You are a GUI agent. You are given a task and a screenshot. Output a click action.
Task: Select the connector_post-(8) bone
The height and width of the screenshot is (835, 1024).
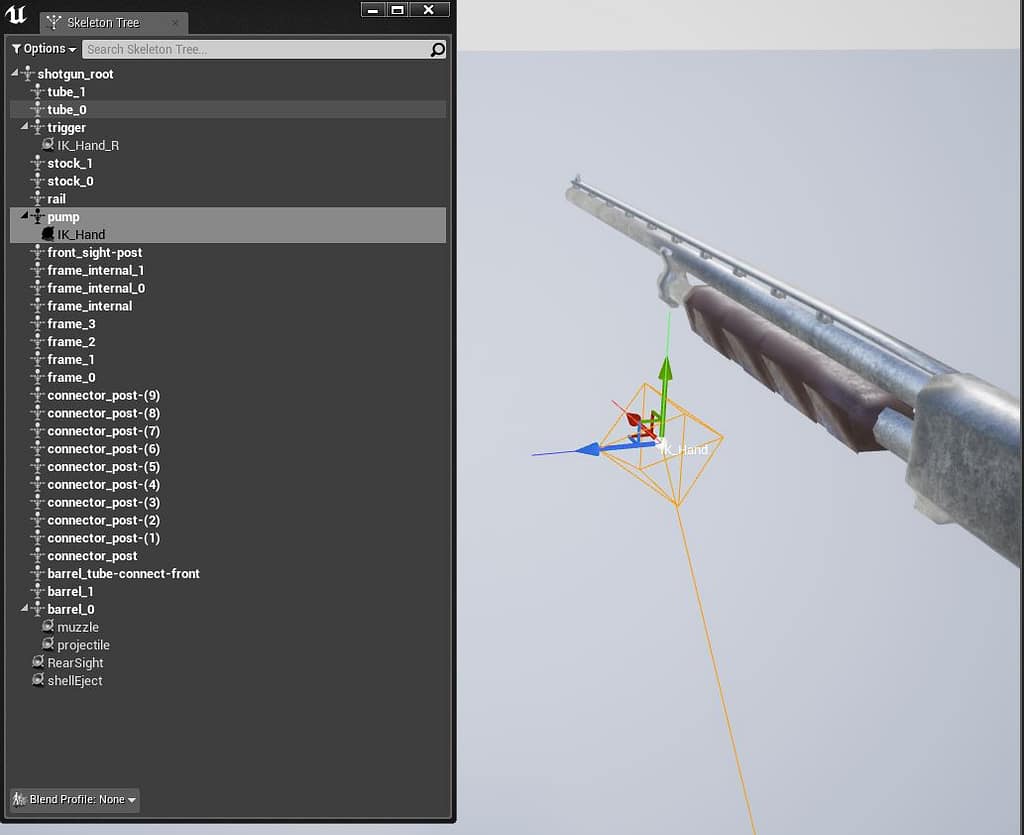103,413
